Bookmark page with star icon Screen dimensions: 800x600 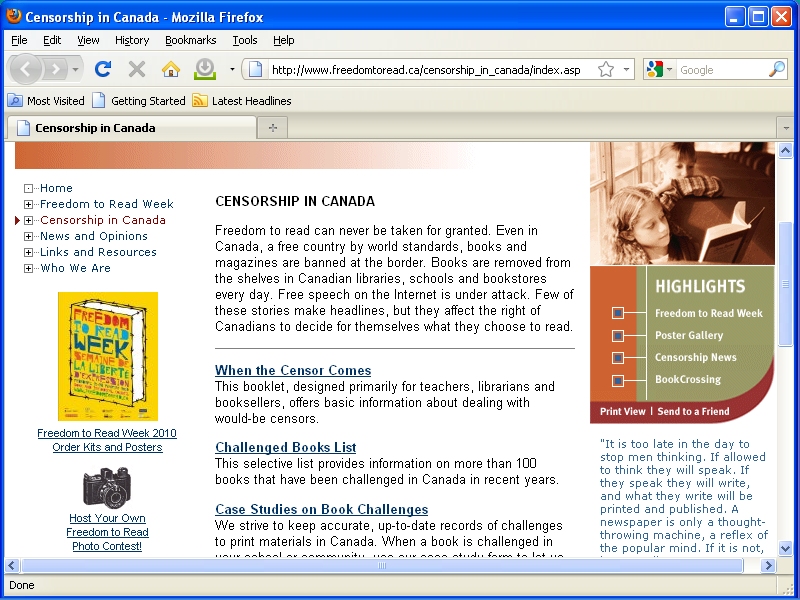click(x=606, y=70)
